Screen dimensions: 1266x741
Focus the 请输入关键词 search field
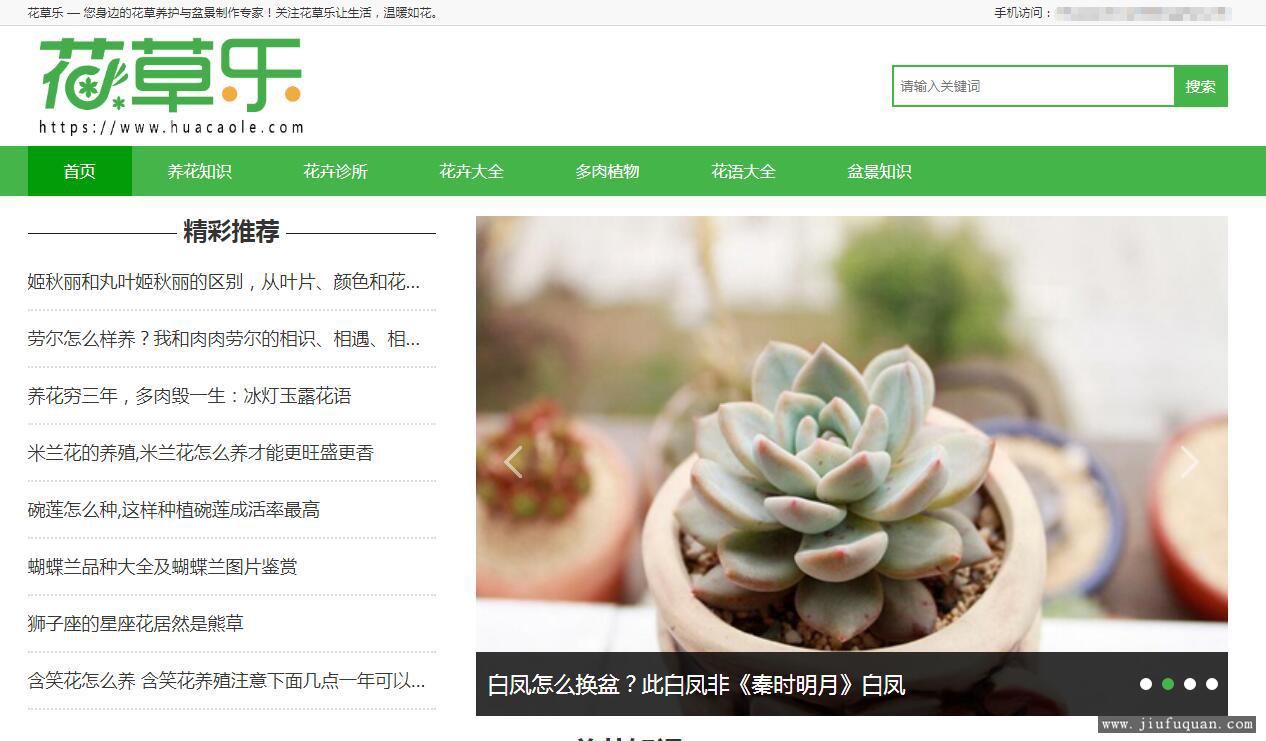tap(1033, 86)
